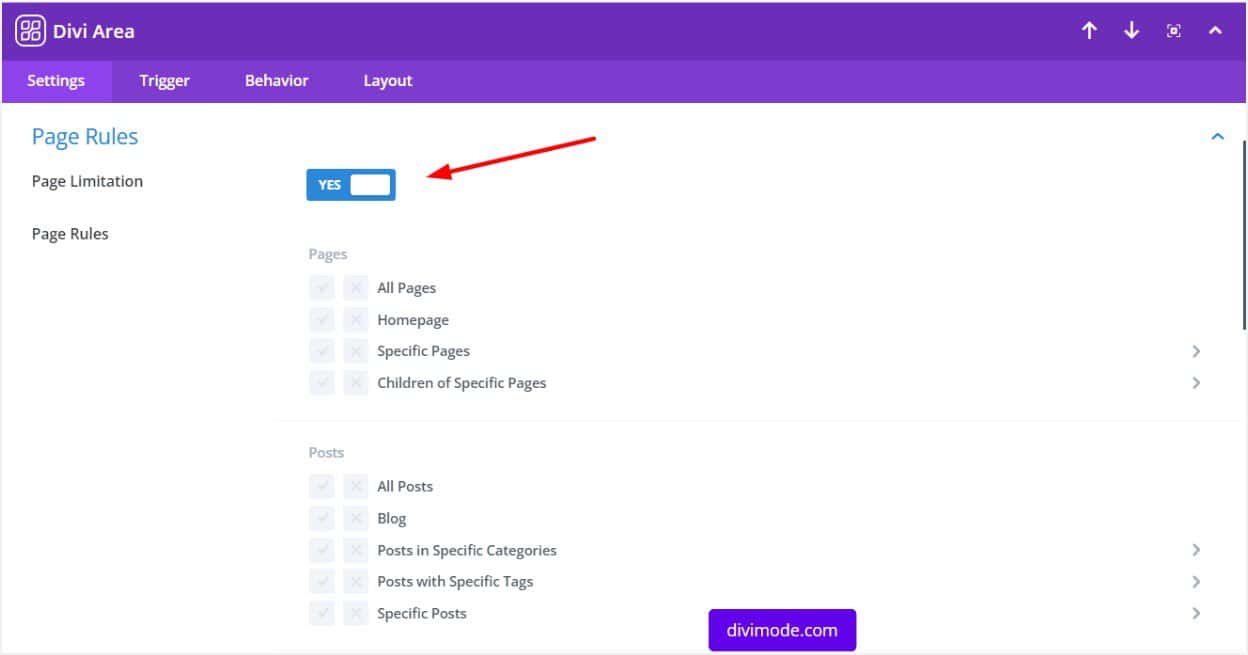Screen dimensions: 1248x655
Task: Expand the Specific Posts row arrow
Action: (x=1196, y=613)
